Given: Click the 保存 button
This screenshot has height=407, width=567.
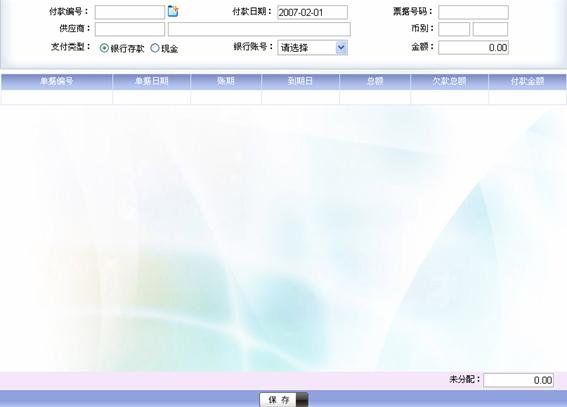Looking at the screenshot, I should pos(284,400).
